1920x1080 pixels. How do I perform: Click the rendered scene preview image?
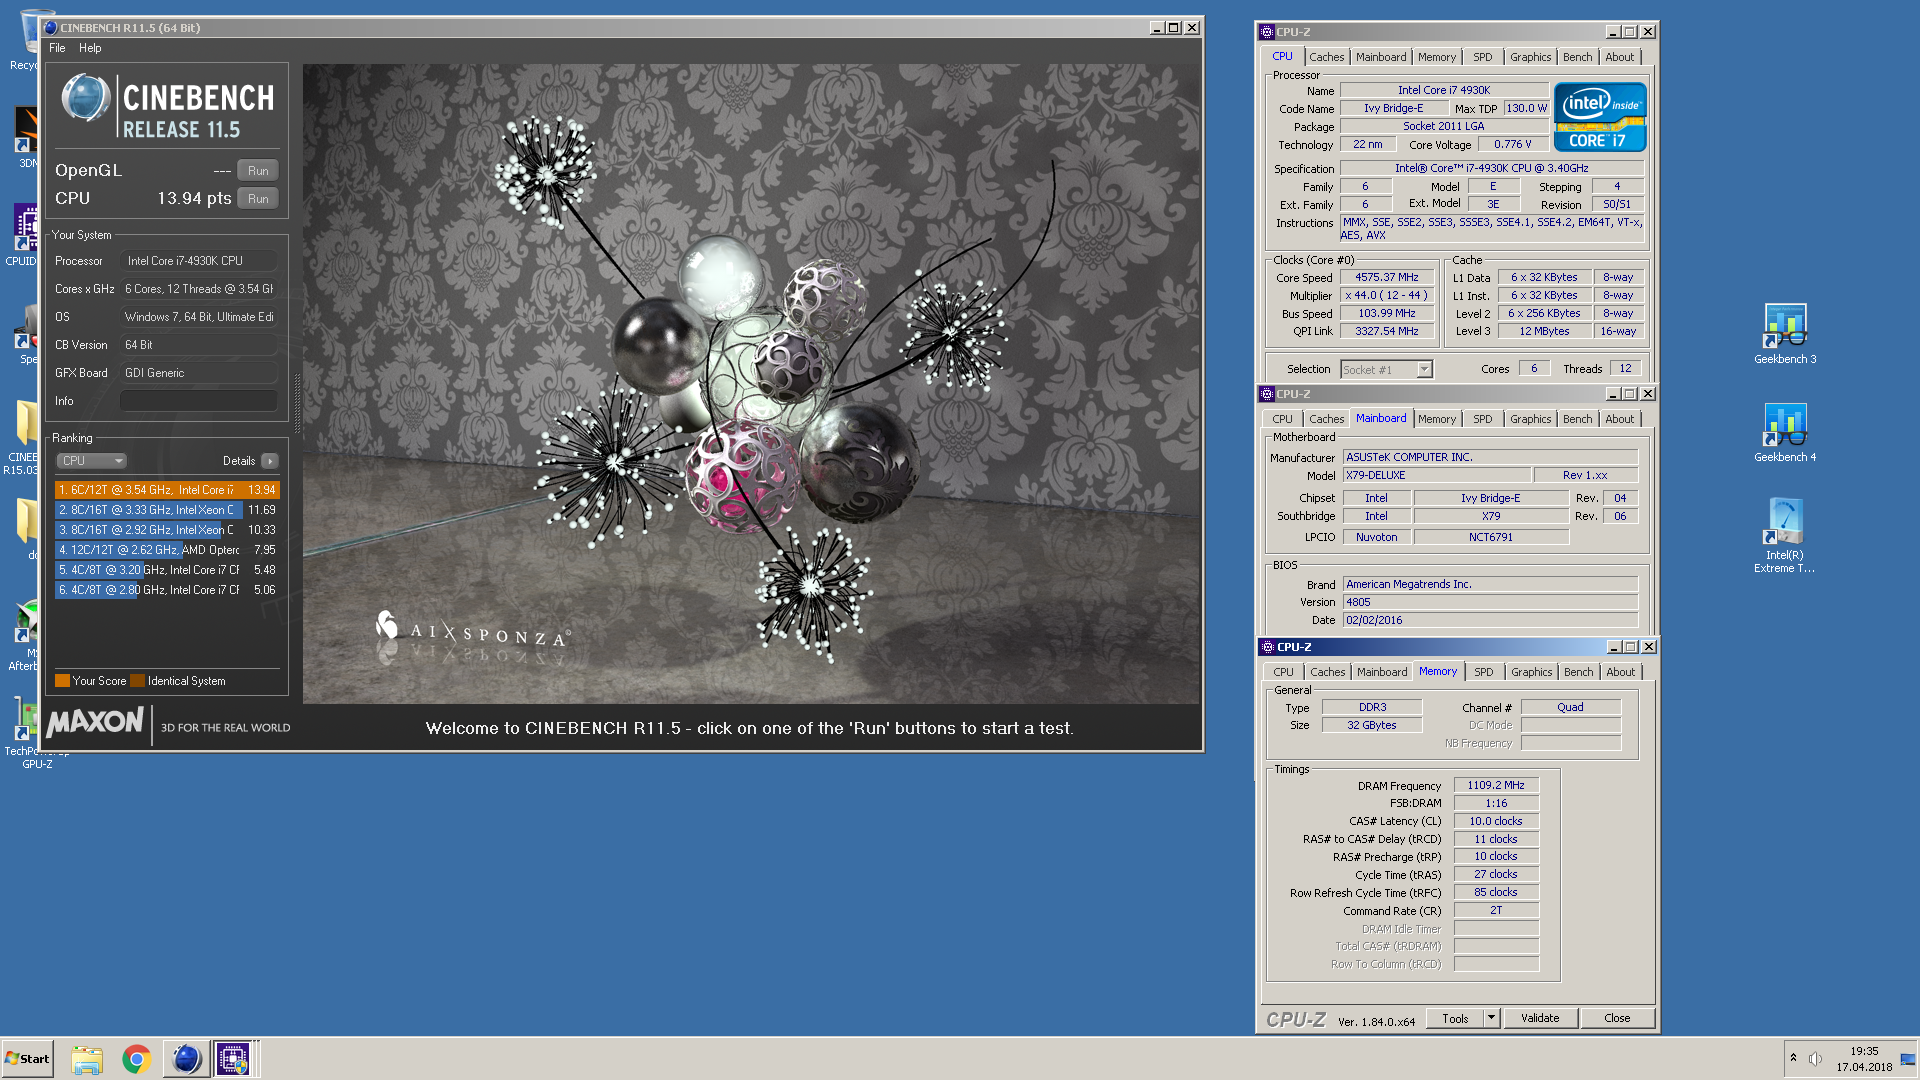tap(751, 384)
